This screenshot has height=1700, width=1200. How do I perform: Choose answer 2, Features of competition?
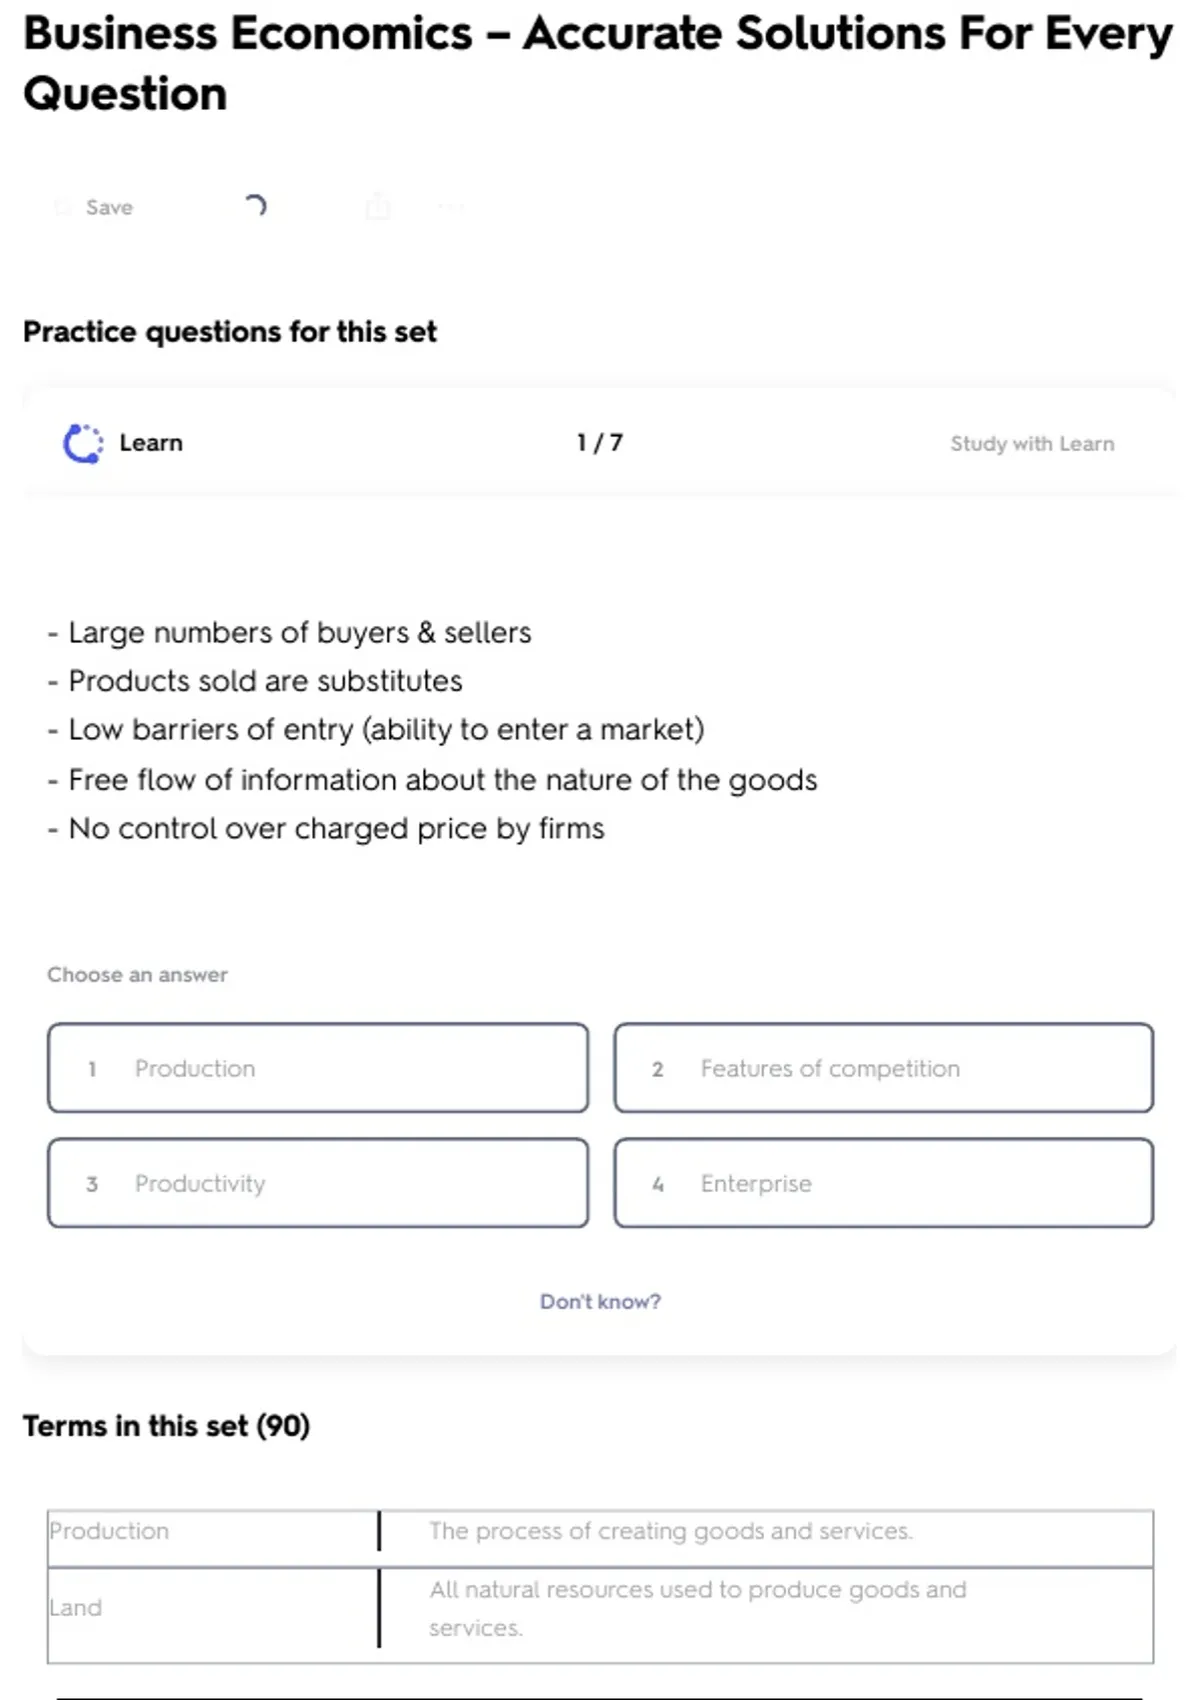tap(884, 1068)
